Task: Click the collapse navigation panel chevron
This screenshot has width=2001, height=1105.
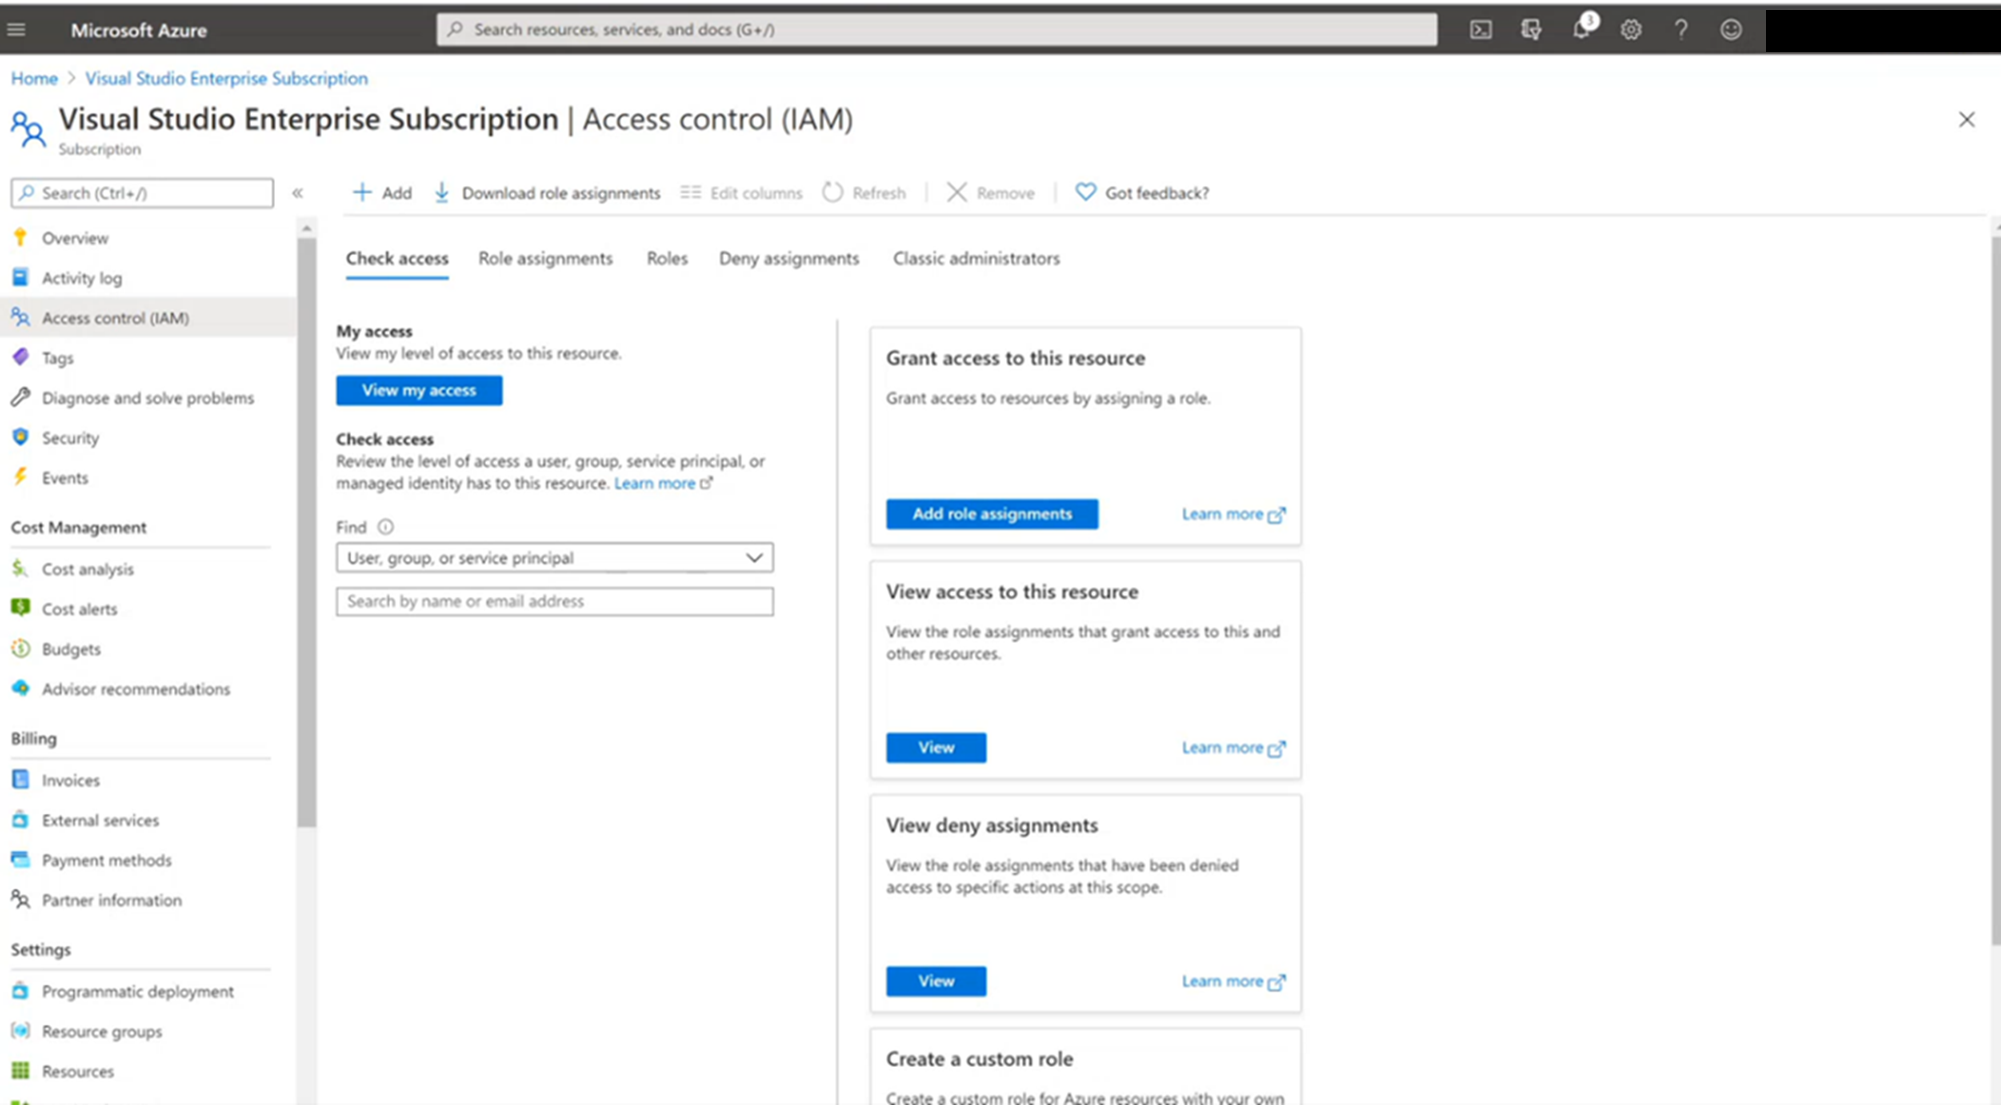Action: [x=297, y=192]
